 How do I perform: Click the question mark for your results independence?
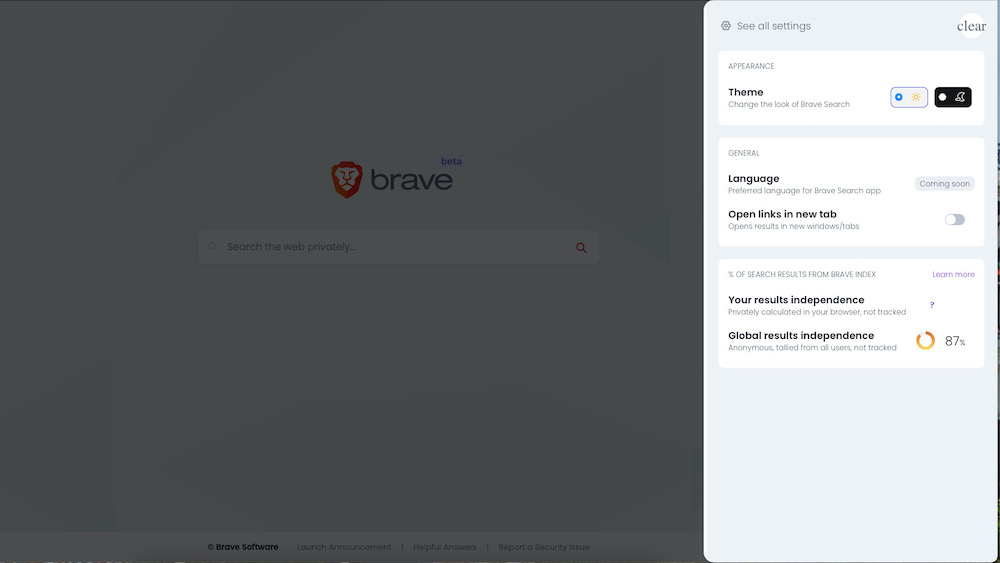(x=932, y=305)
